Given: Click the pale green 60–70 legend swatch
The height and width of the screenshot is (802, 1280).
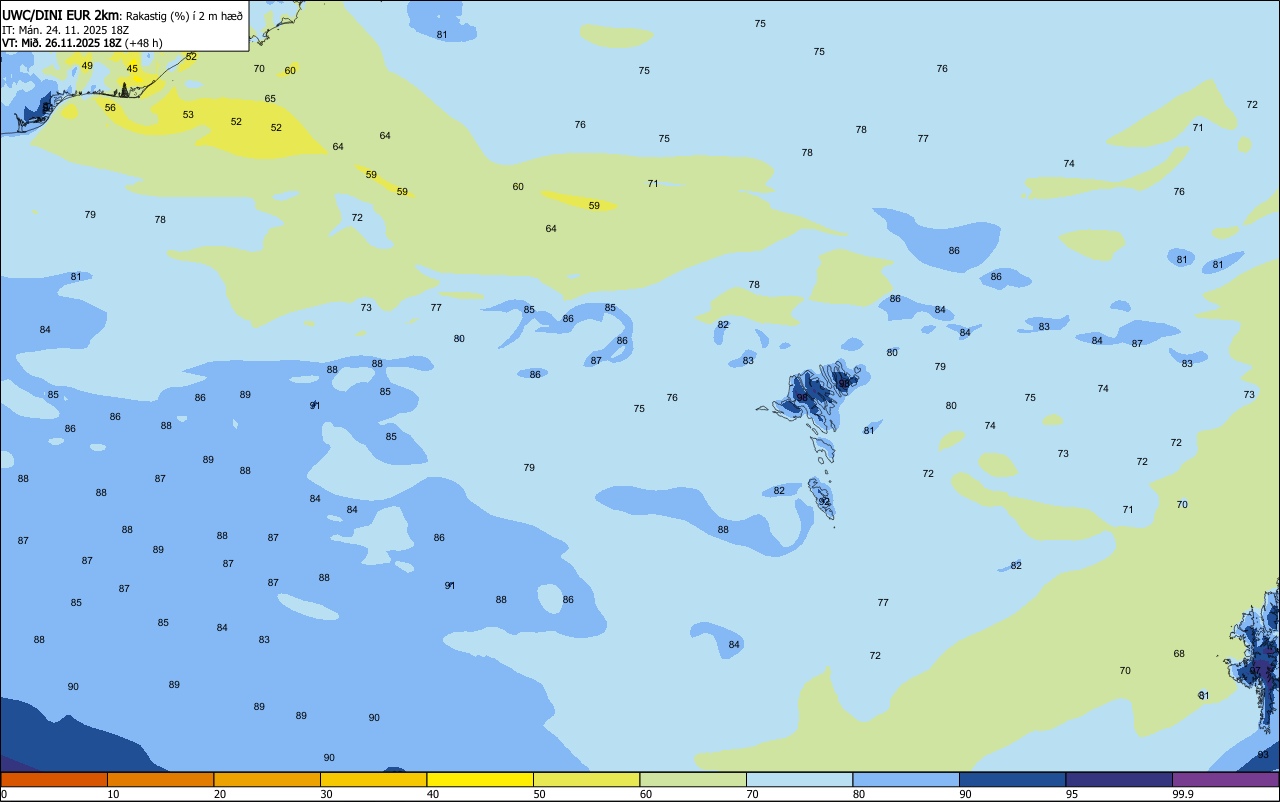Looking at the screenshot, I should pos(693,779).
